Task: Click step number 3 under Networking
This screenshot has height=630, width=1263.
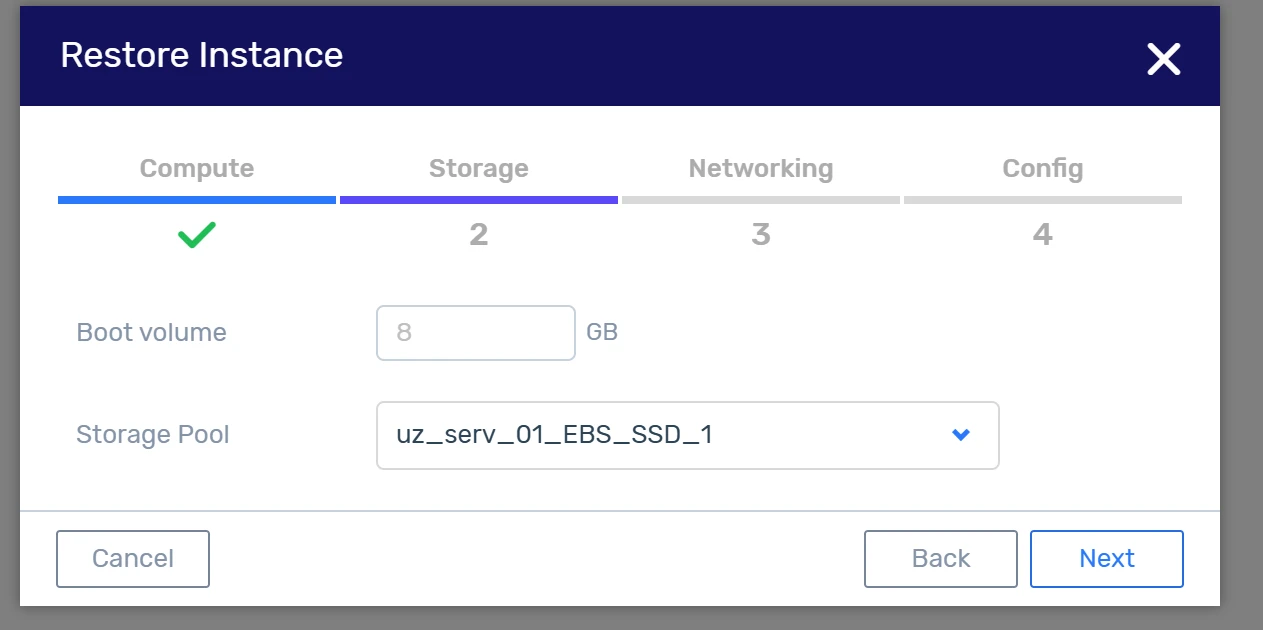Action: 761,235
